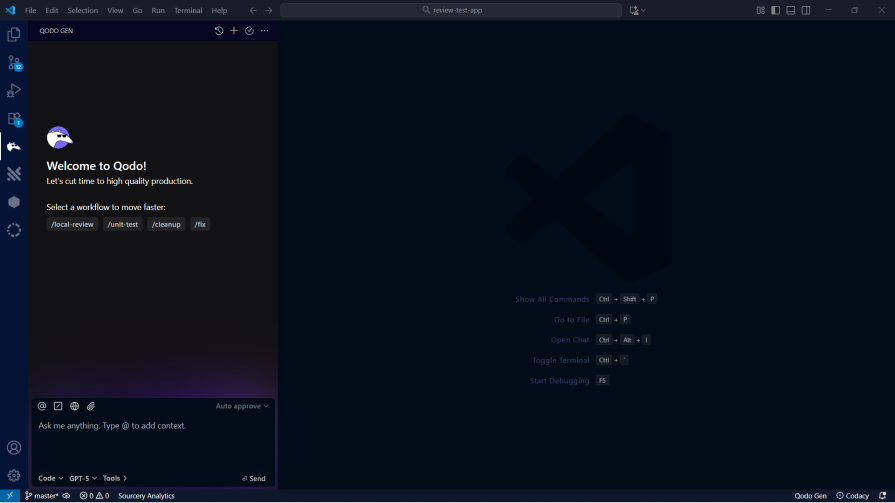Toggle the secondary side bar layout button
The image size is (895, 503).
[805, 10]
